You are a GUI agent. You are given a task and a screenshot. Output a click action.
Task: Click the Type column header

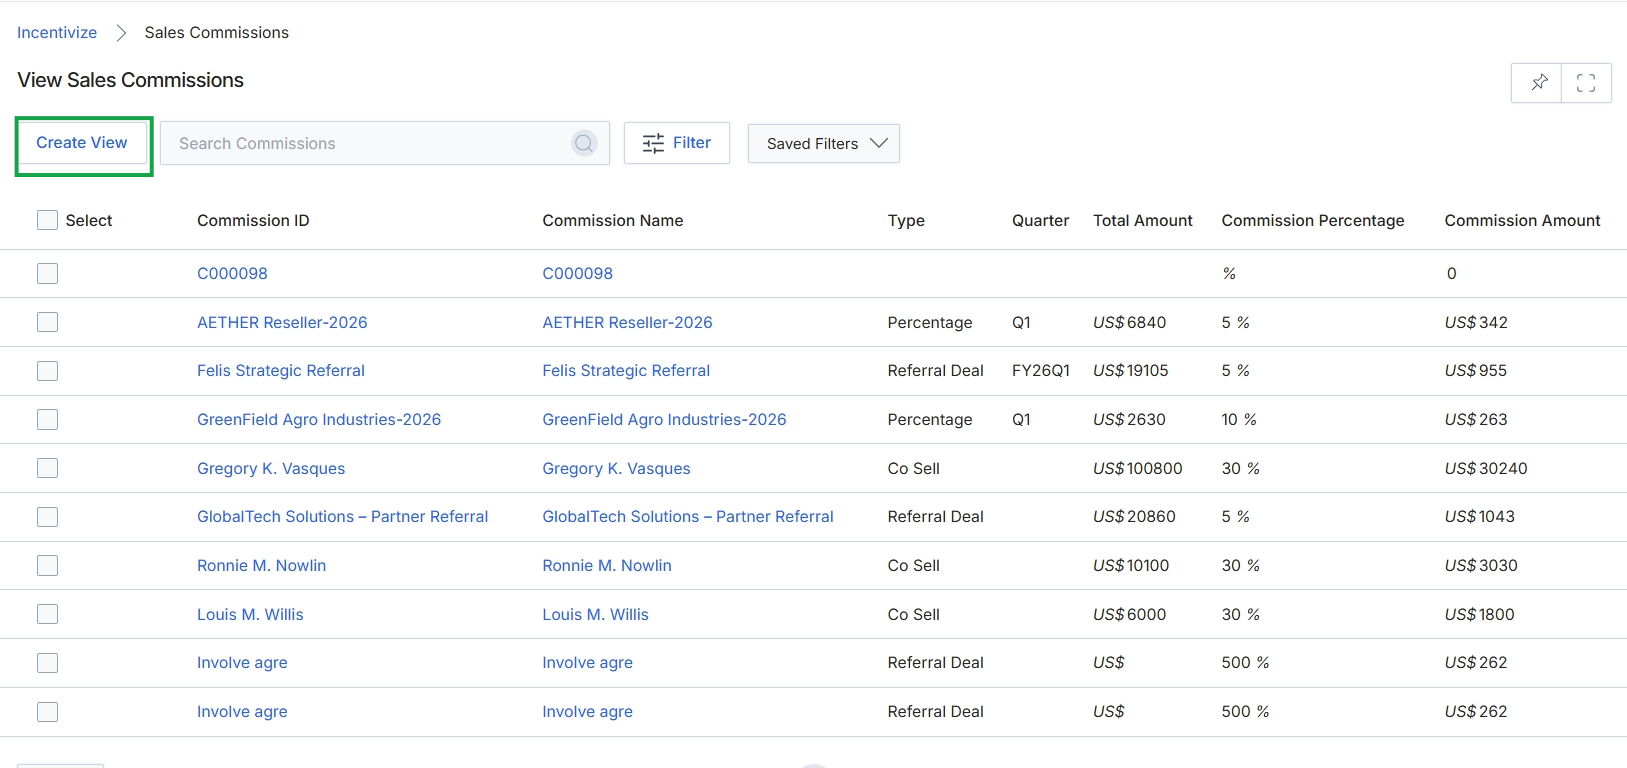click(906, 220)
